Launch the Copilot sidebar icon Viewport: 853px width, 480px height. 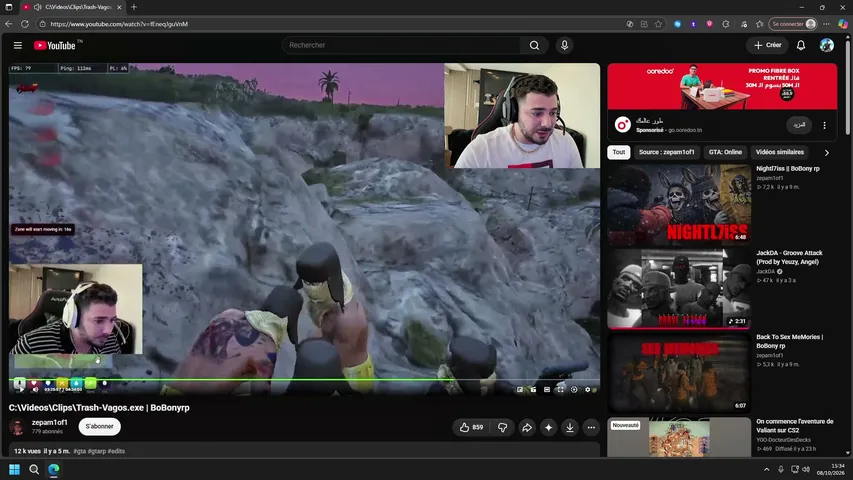point(842,24)
